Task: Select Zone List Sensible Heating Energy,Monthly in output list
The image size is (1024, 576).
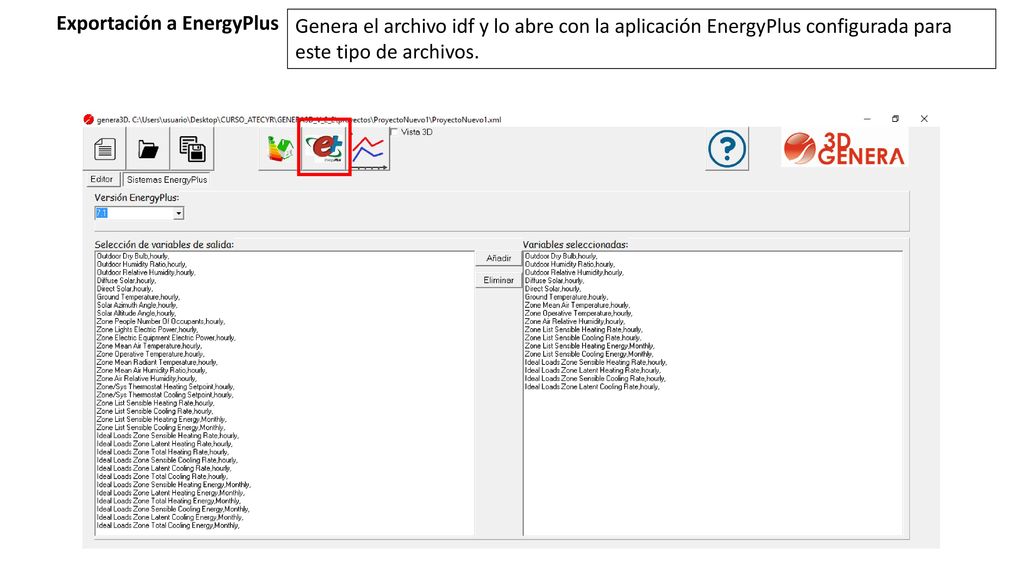Action: 162,419
